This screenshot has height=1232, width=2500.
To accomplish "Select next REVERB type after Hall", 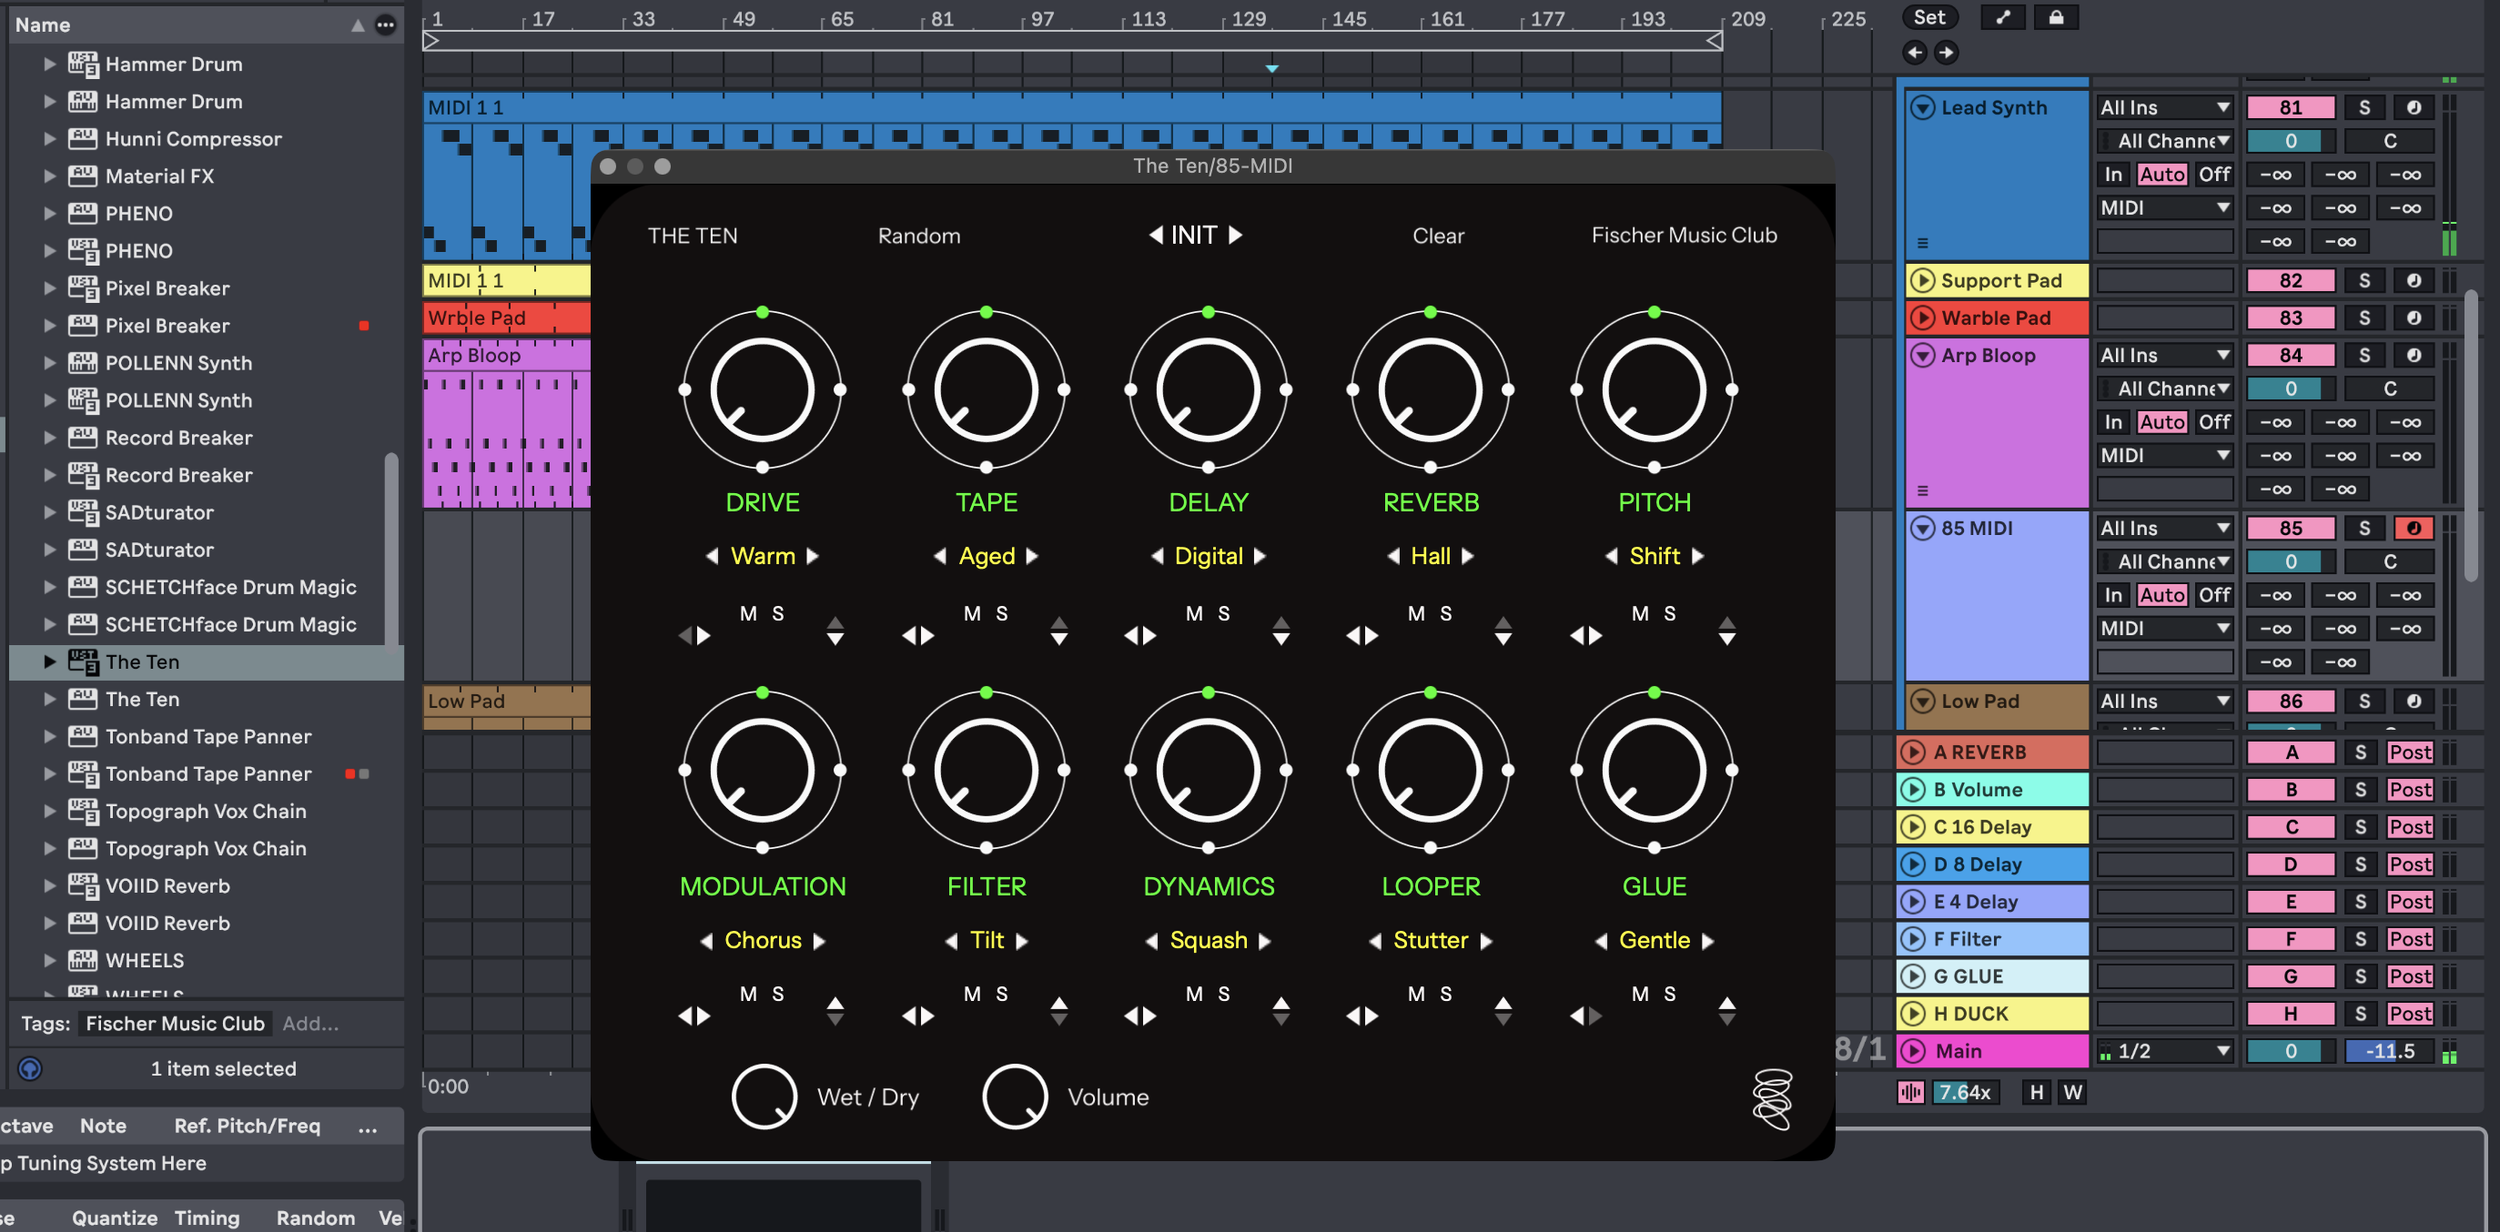I will click(x=1468, y=556).
